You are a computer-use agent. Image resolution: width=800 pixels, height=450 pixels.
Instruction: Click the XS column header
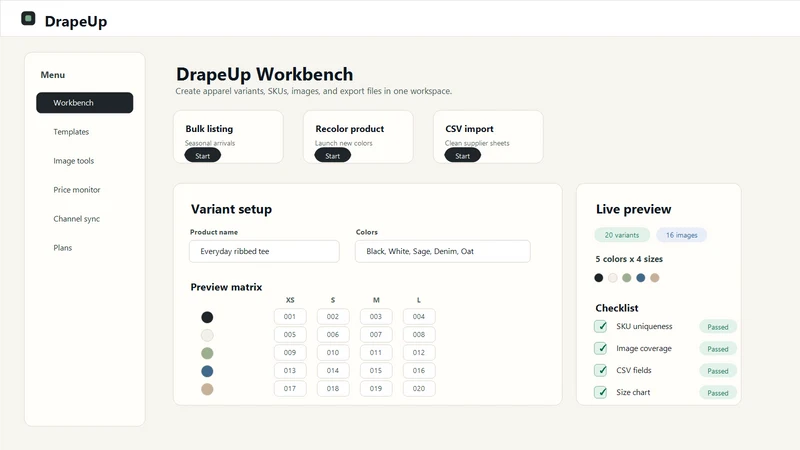290,300
